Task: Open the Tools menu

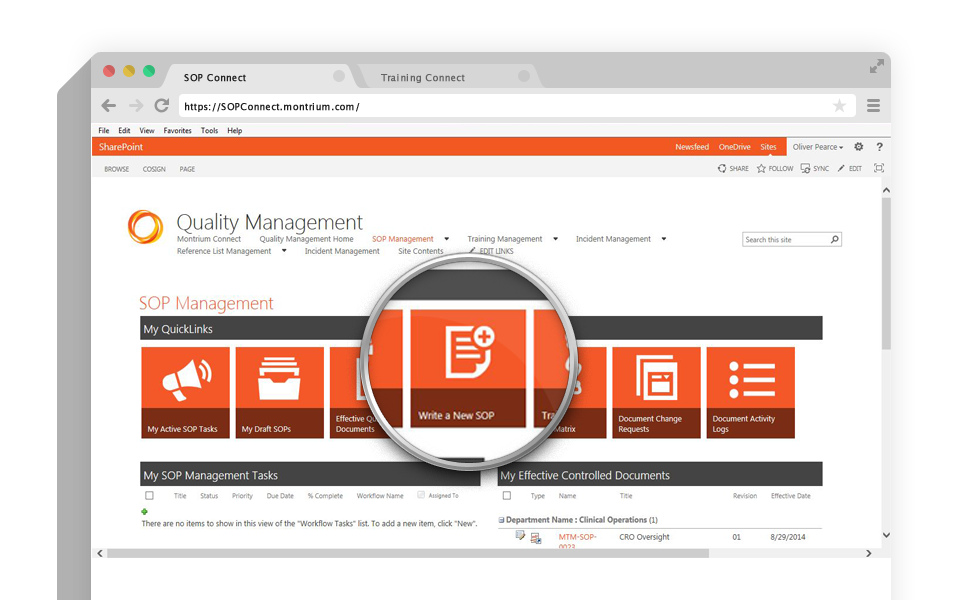Action: click(209, 130)
